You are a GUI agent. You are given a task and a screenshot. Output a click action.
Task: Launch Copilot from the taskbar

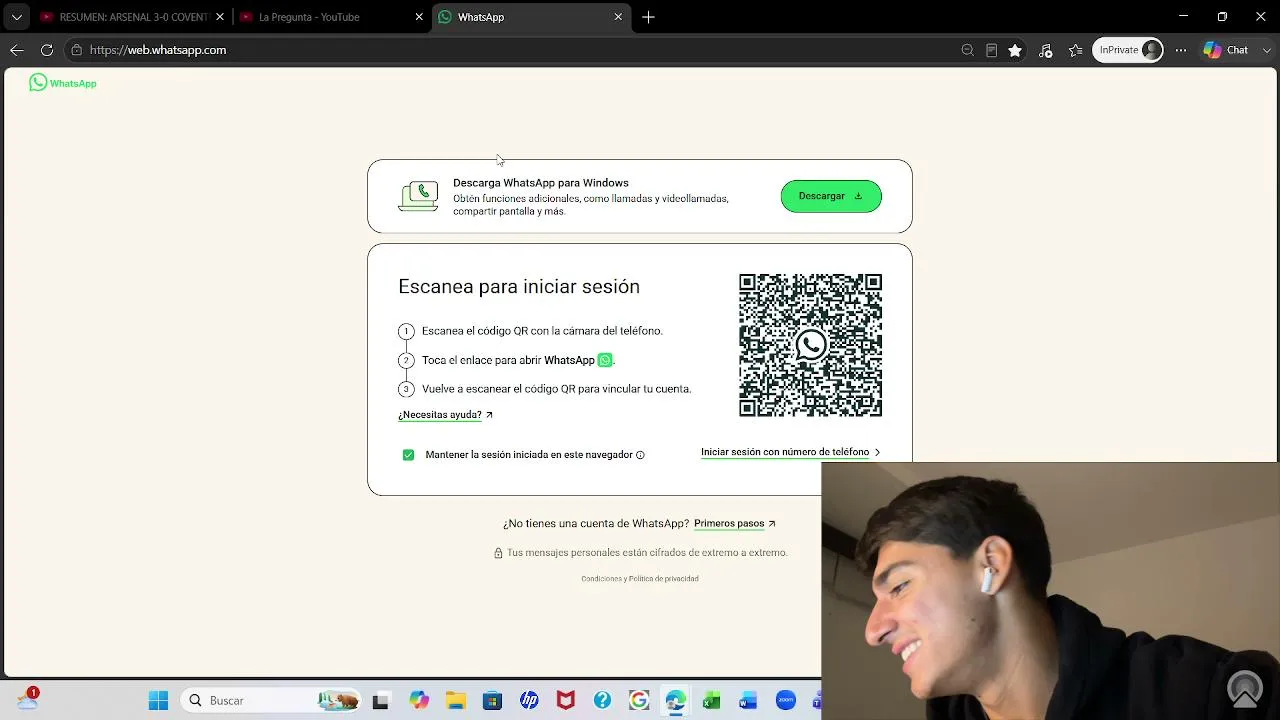tap(418, 701)
